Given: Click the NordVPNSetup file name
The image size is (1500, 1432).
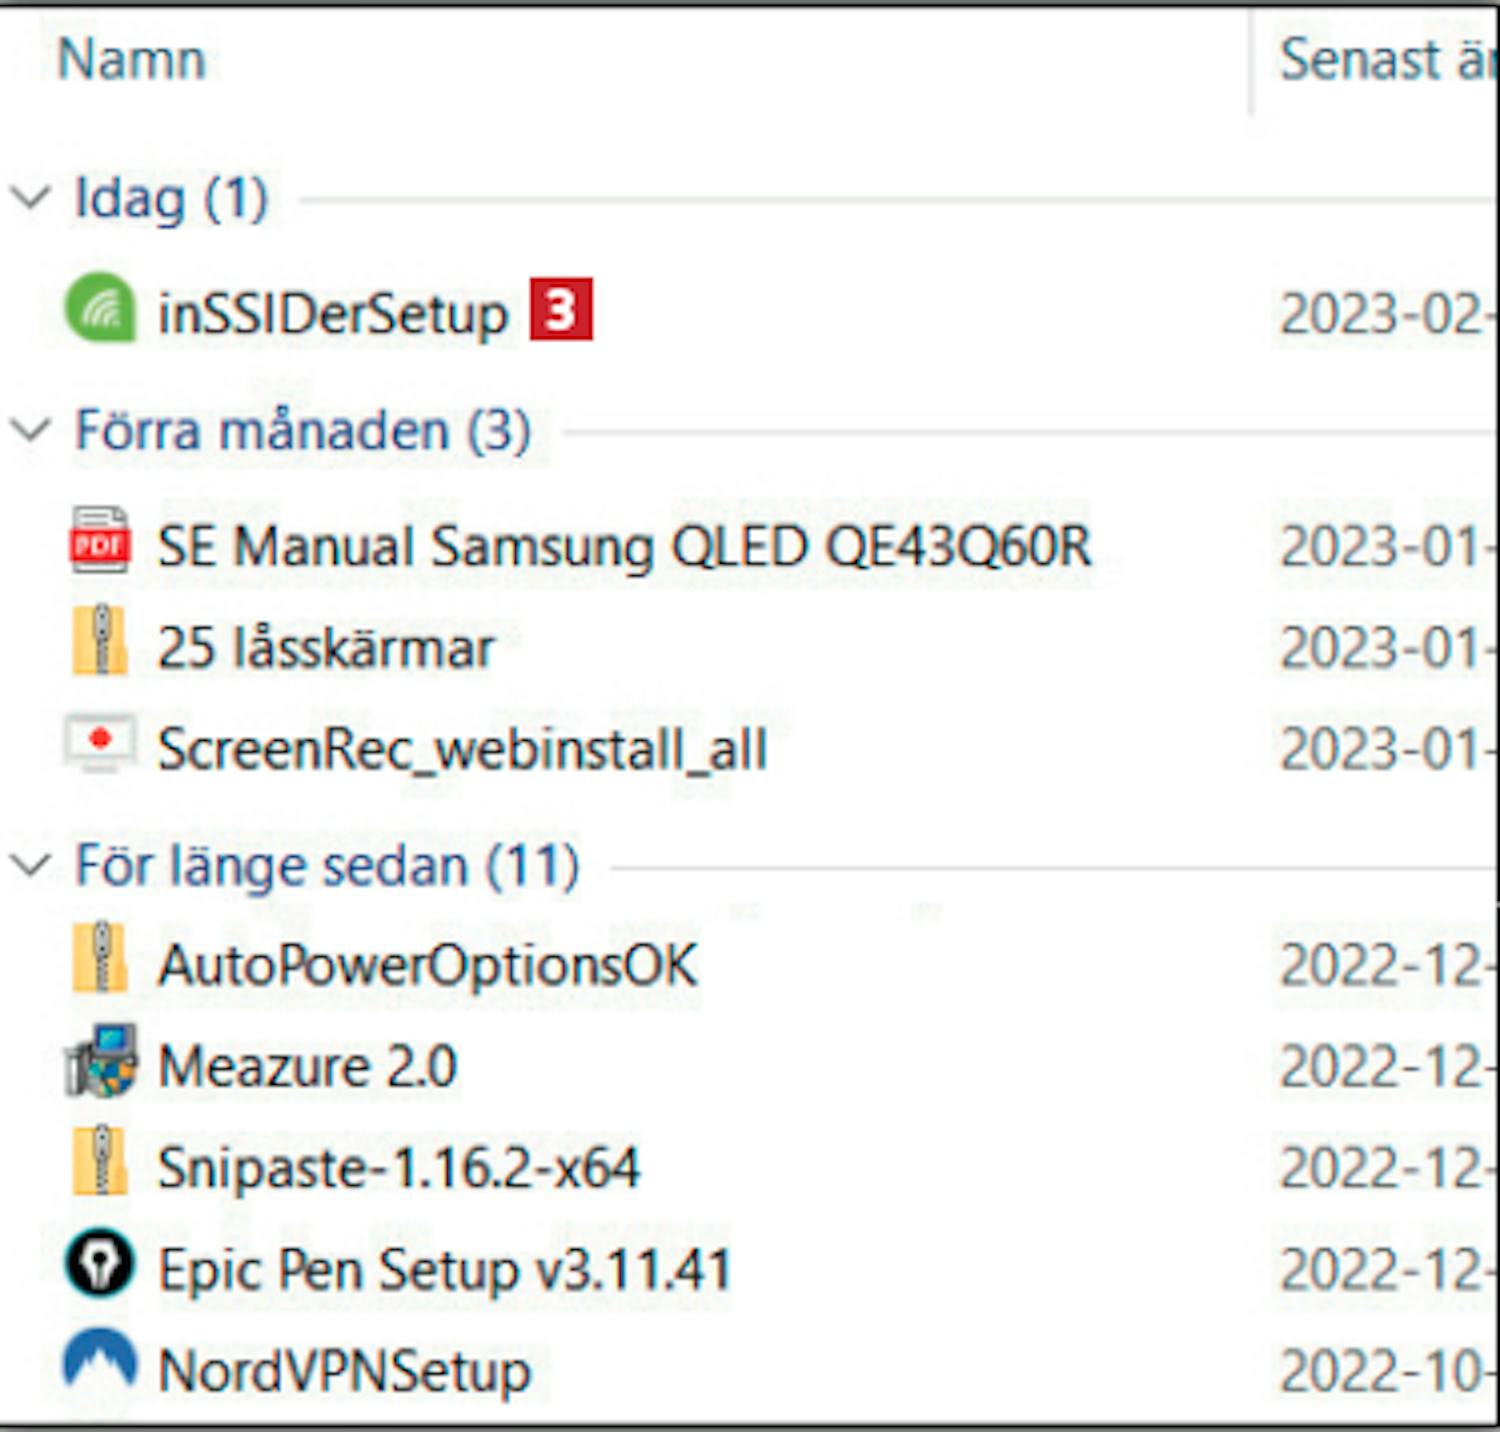Looking at the screenshot, I should click(x=344, y=1370).
